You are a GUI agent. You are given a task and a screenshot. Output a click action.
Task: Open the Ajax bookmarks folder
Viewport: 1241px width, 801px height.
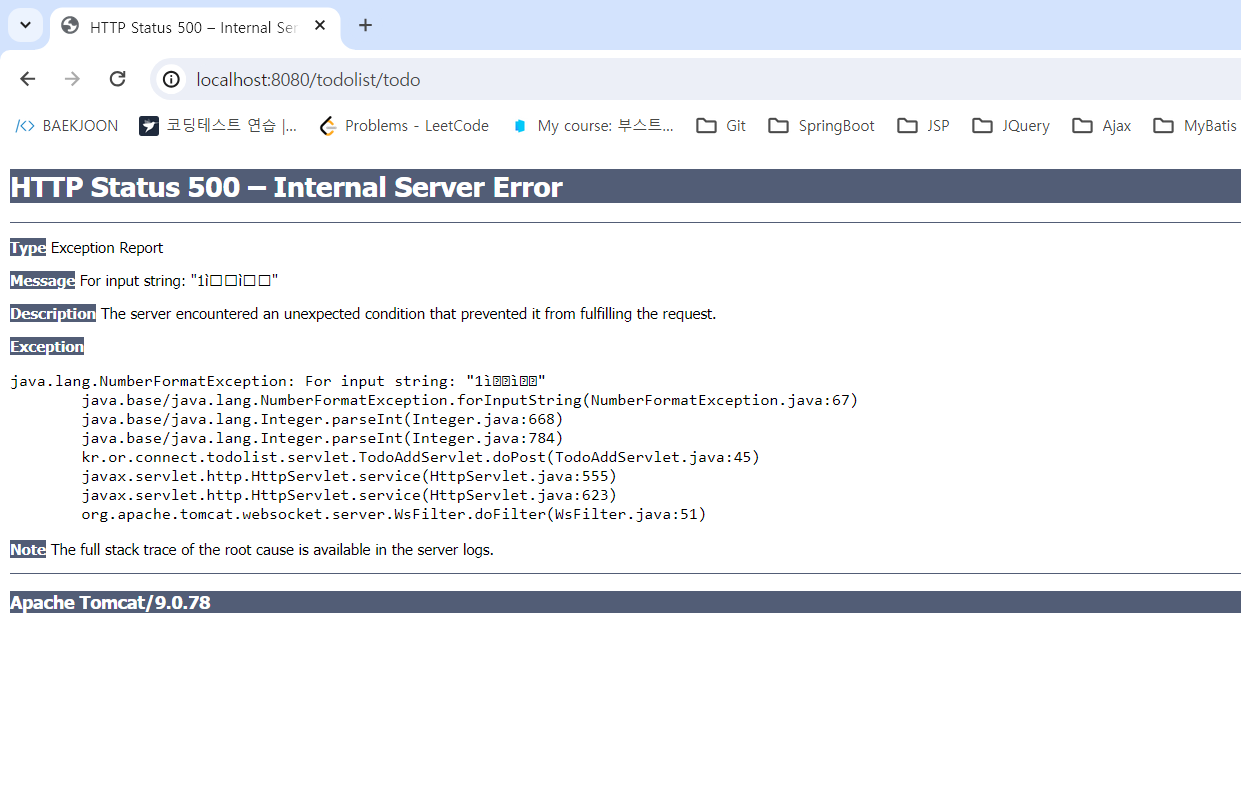coord(1101,125)
